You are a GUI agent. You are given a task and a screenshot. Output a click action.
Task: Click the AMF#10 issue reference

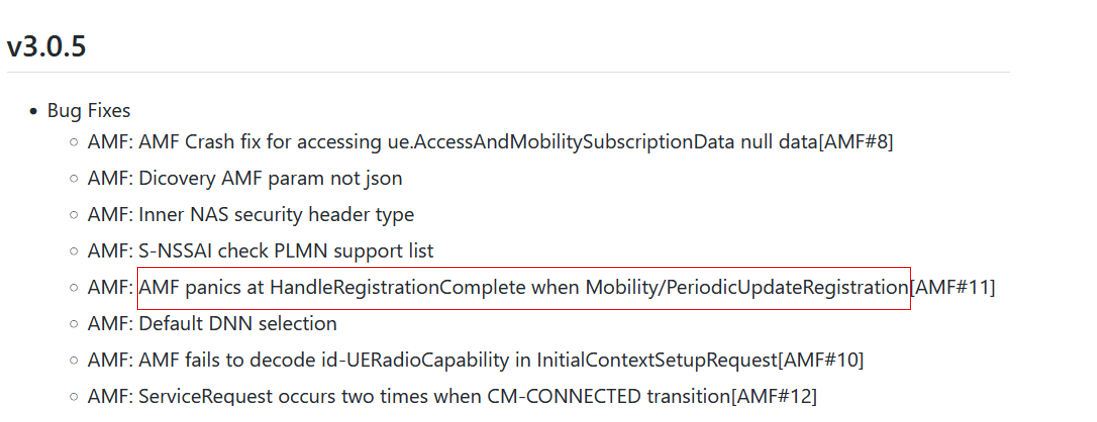[821, 360]
